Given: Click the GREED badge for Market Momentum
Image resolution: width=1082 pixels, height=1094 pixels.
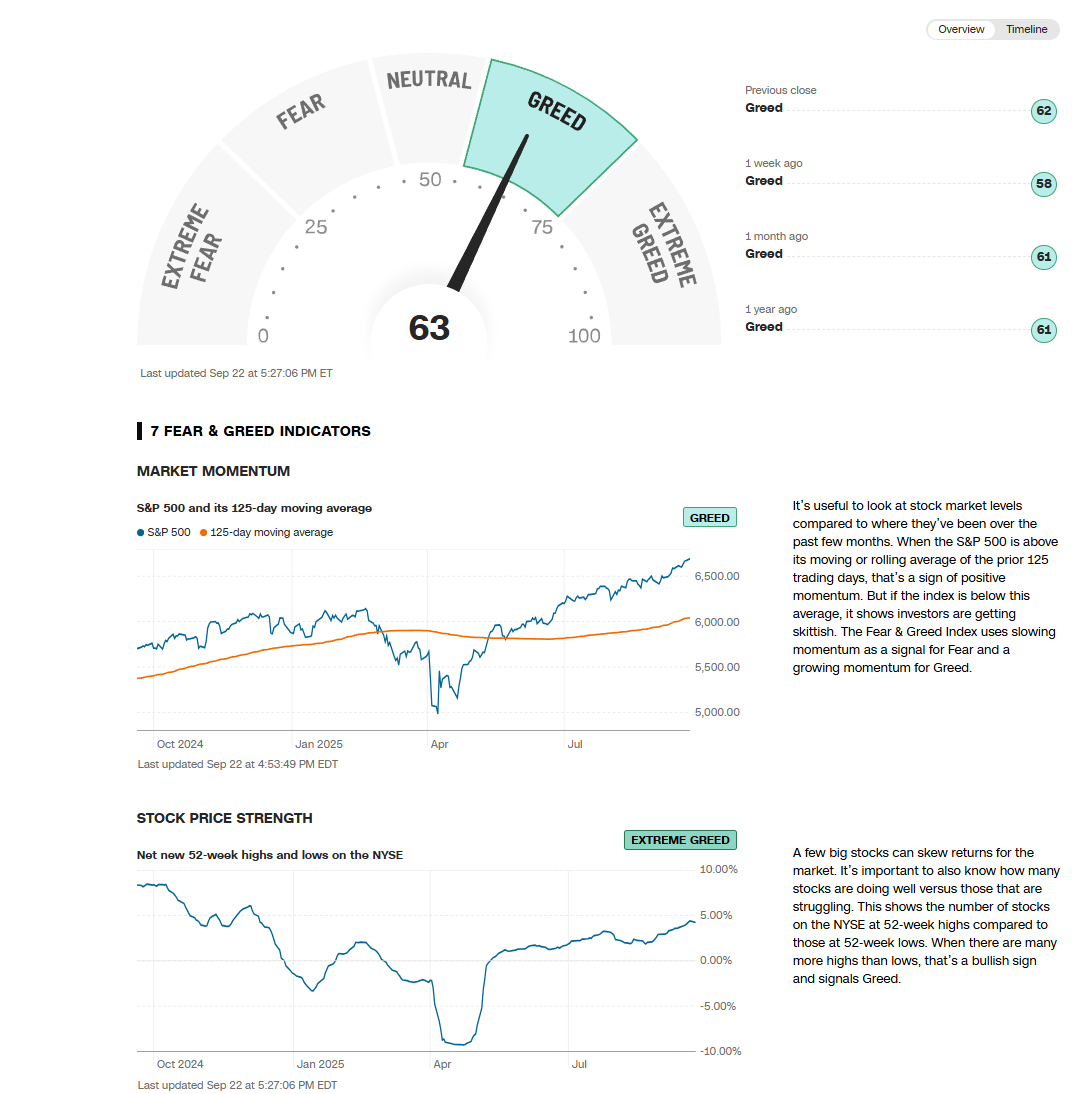Looking at the screenshot, I should [710, 517].
